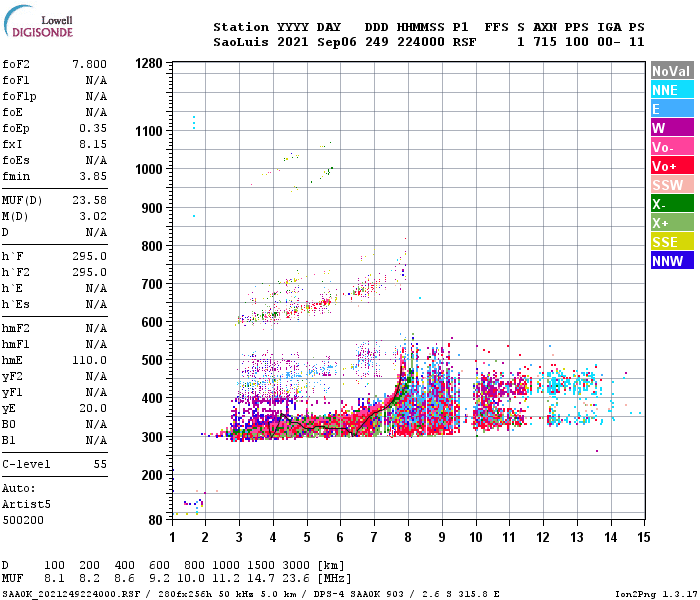Click the hmF2 N/A value
This screenshot has width=700, height=600.
point(96,328)
